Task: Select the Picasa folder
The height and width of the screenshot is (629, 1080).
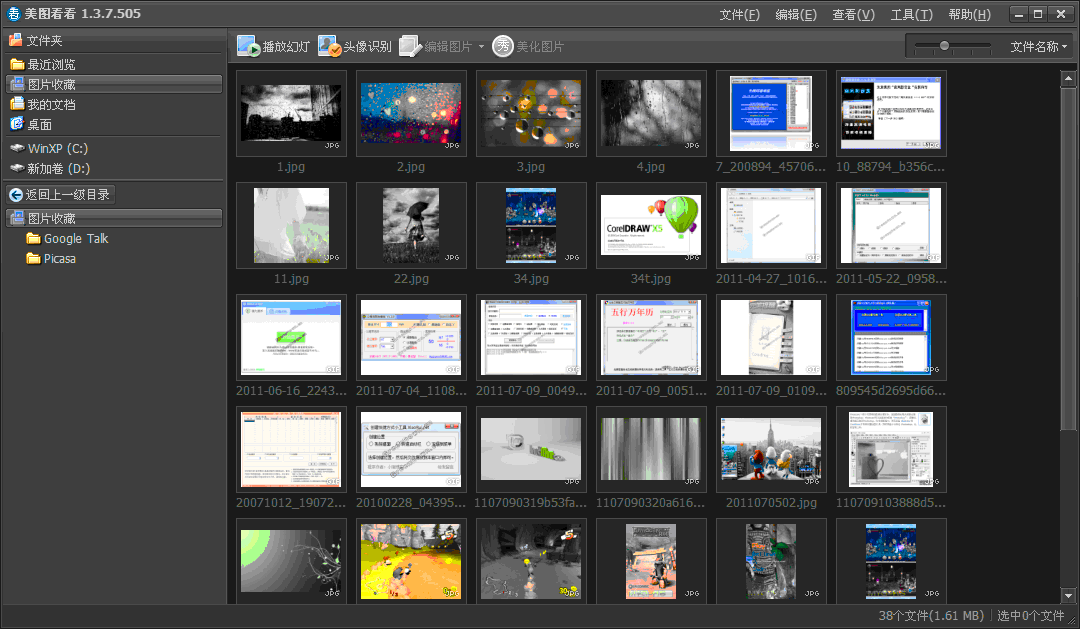Action: [x=59, y=259]
